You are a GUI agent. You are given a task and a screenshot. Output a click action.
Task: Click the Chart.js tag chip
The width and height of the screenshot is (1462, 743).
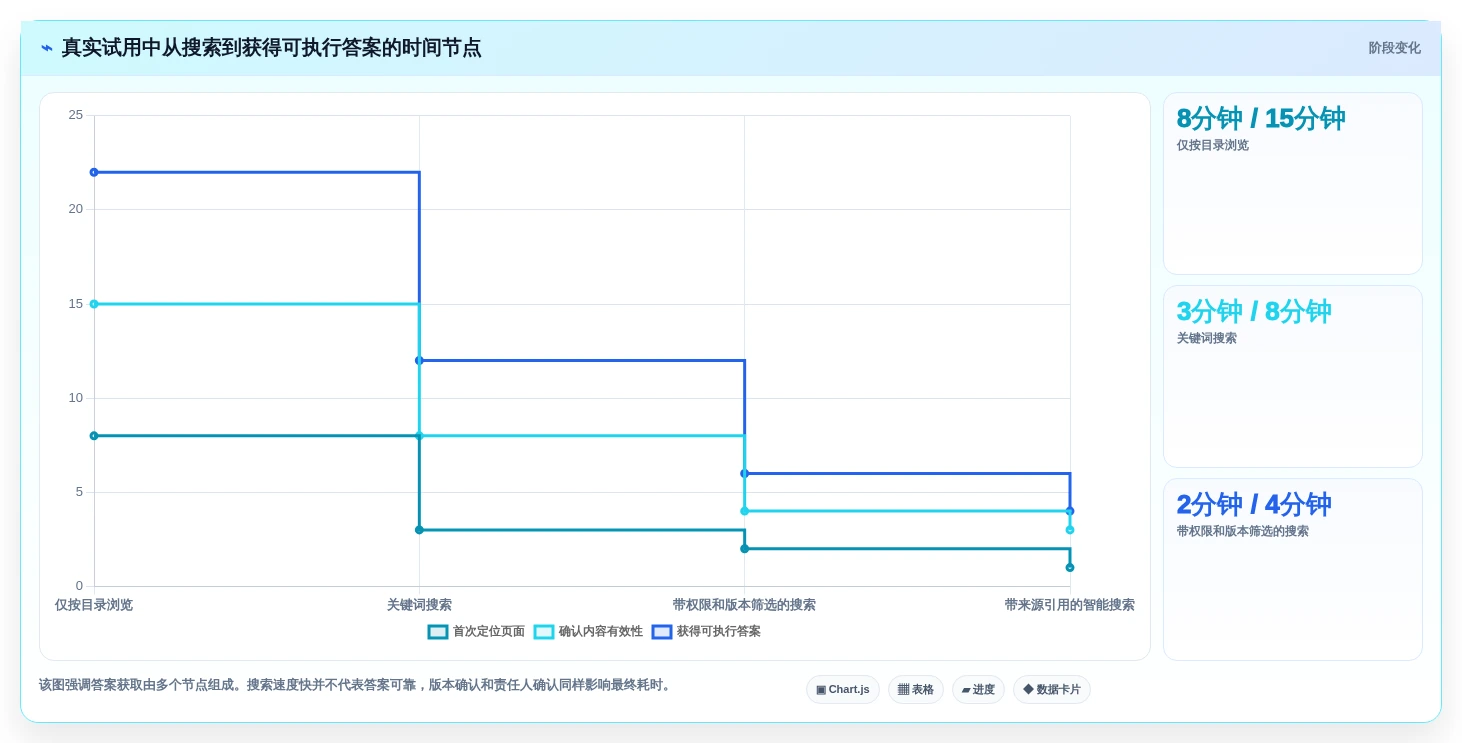click(843, 690)
